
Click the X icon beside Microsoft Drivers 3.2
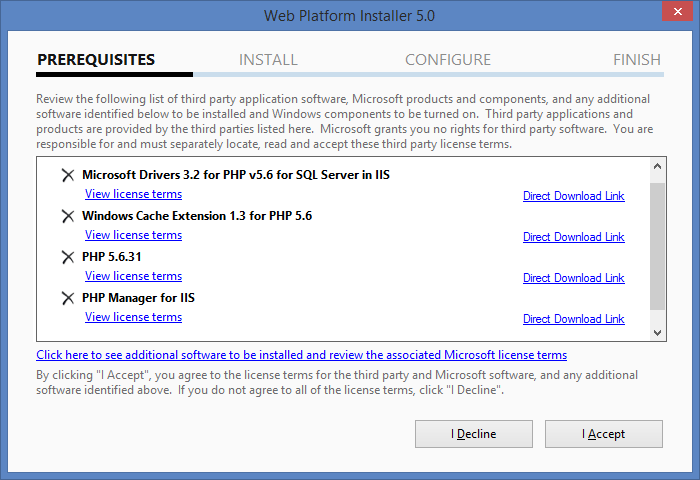pyautogui.click(x=68, y=175)
